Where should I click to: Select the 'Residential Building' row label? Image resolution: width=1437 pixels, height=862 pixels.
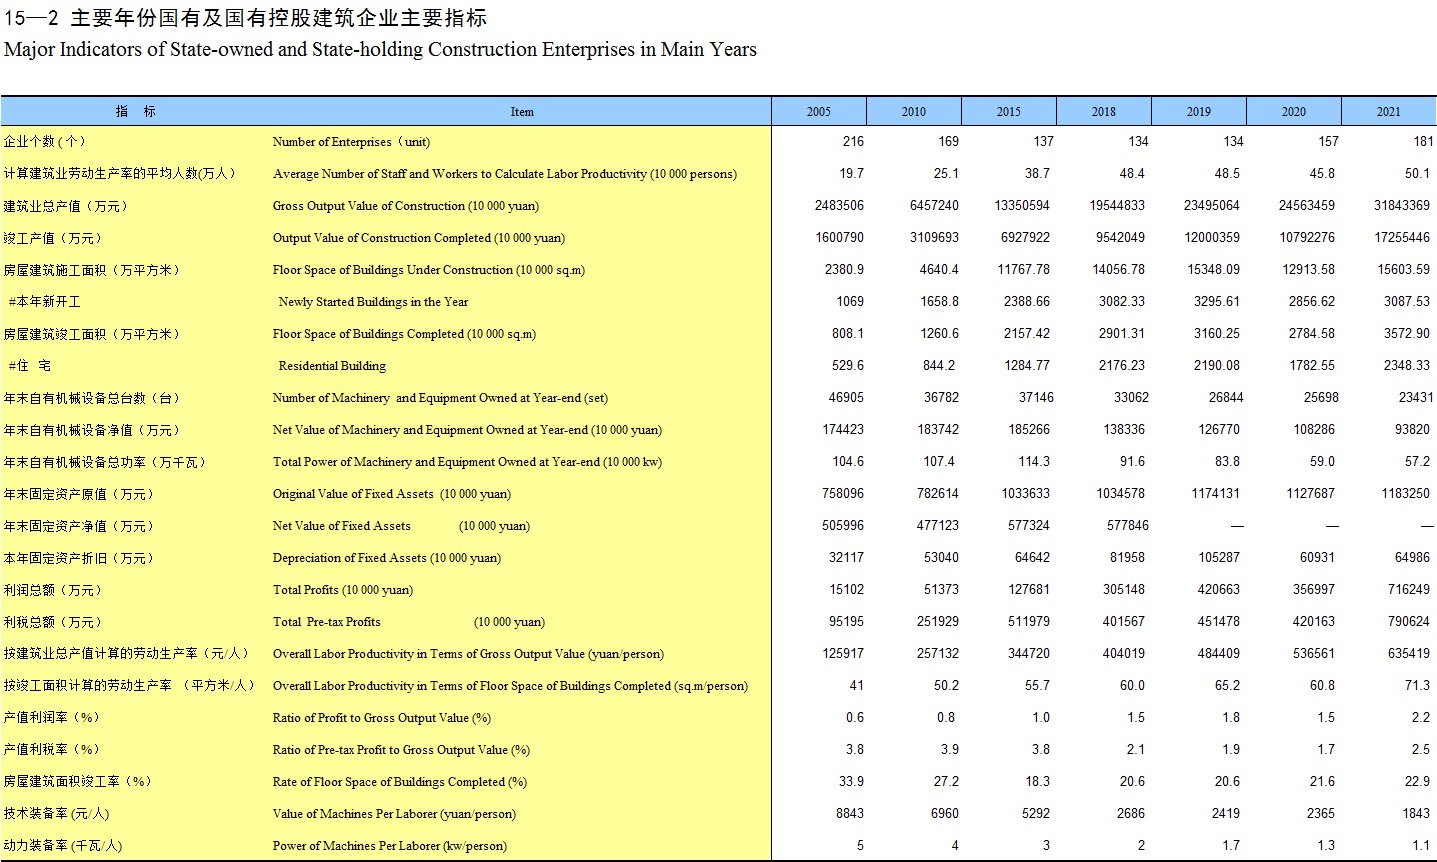point(332,366)
